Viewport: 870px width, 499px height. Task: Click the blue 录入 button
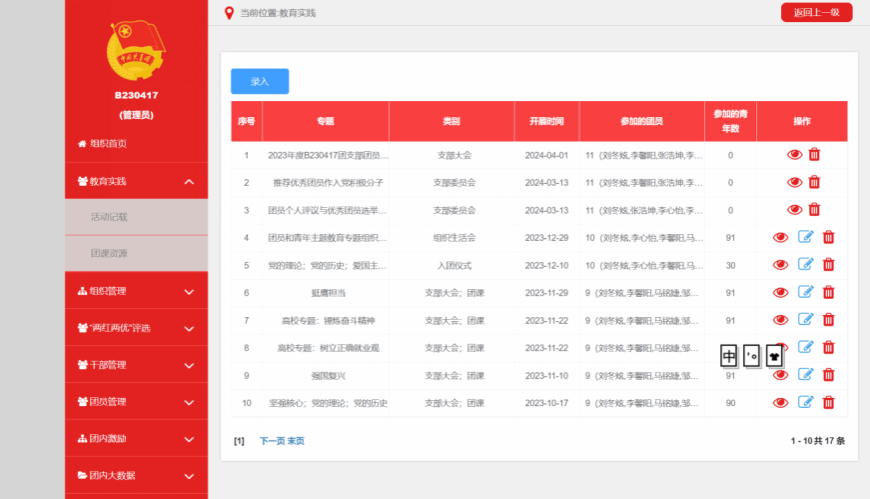pos(259,81)
